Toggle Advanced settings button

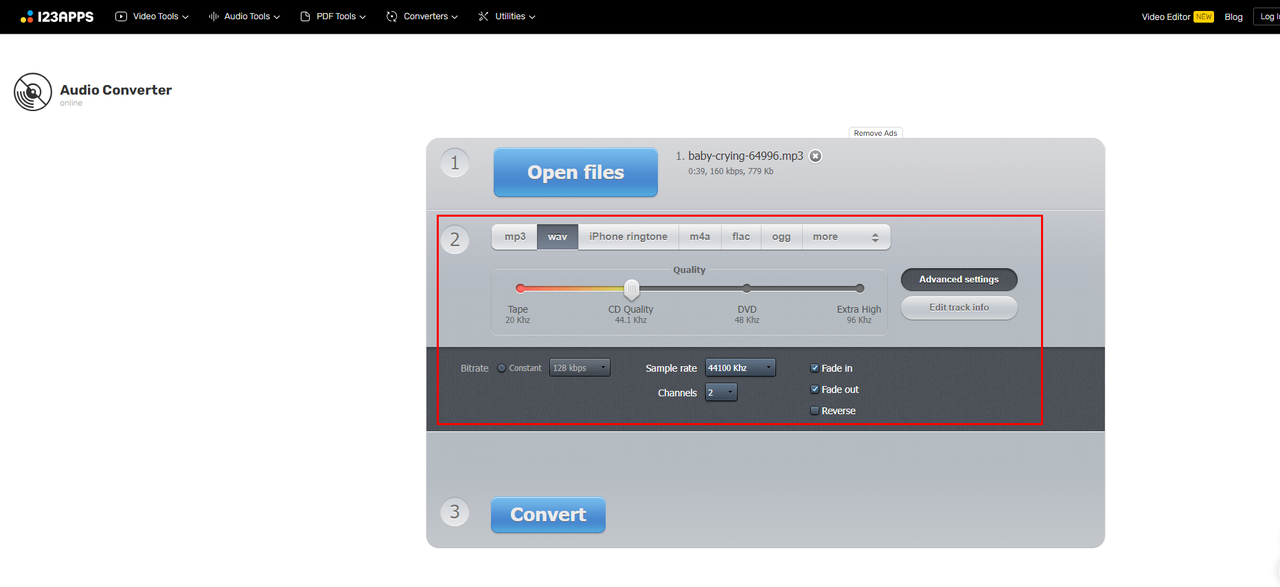[959, 280]
